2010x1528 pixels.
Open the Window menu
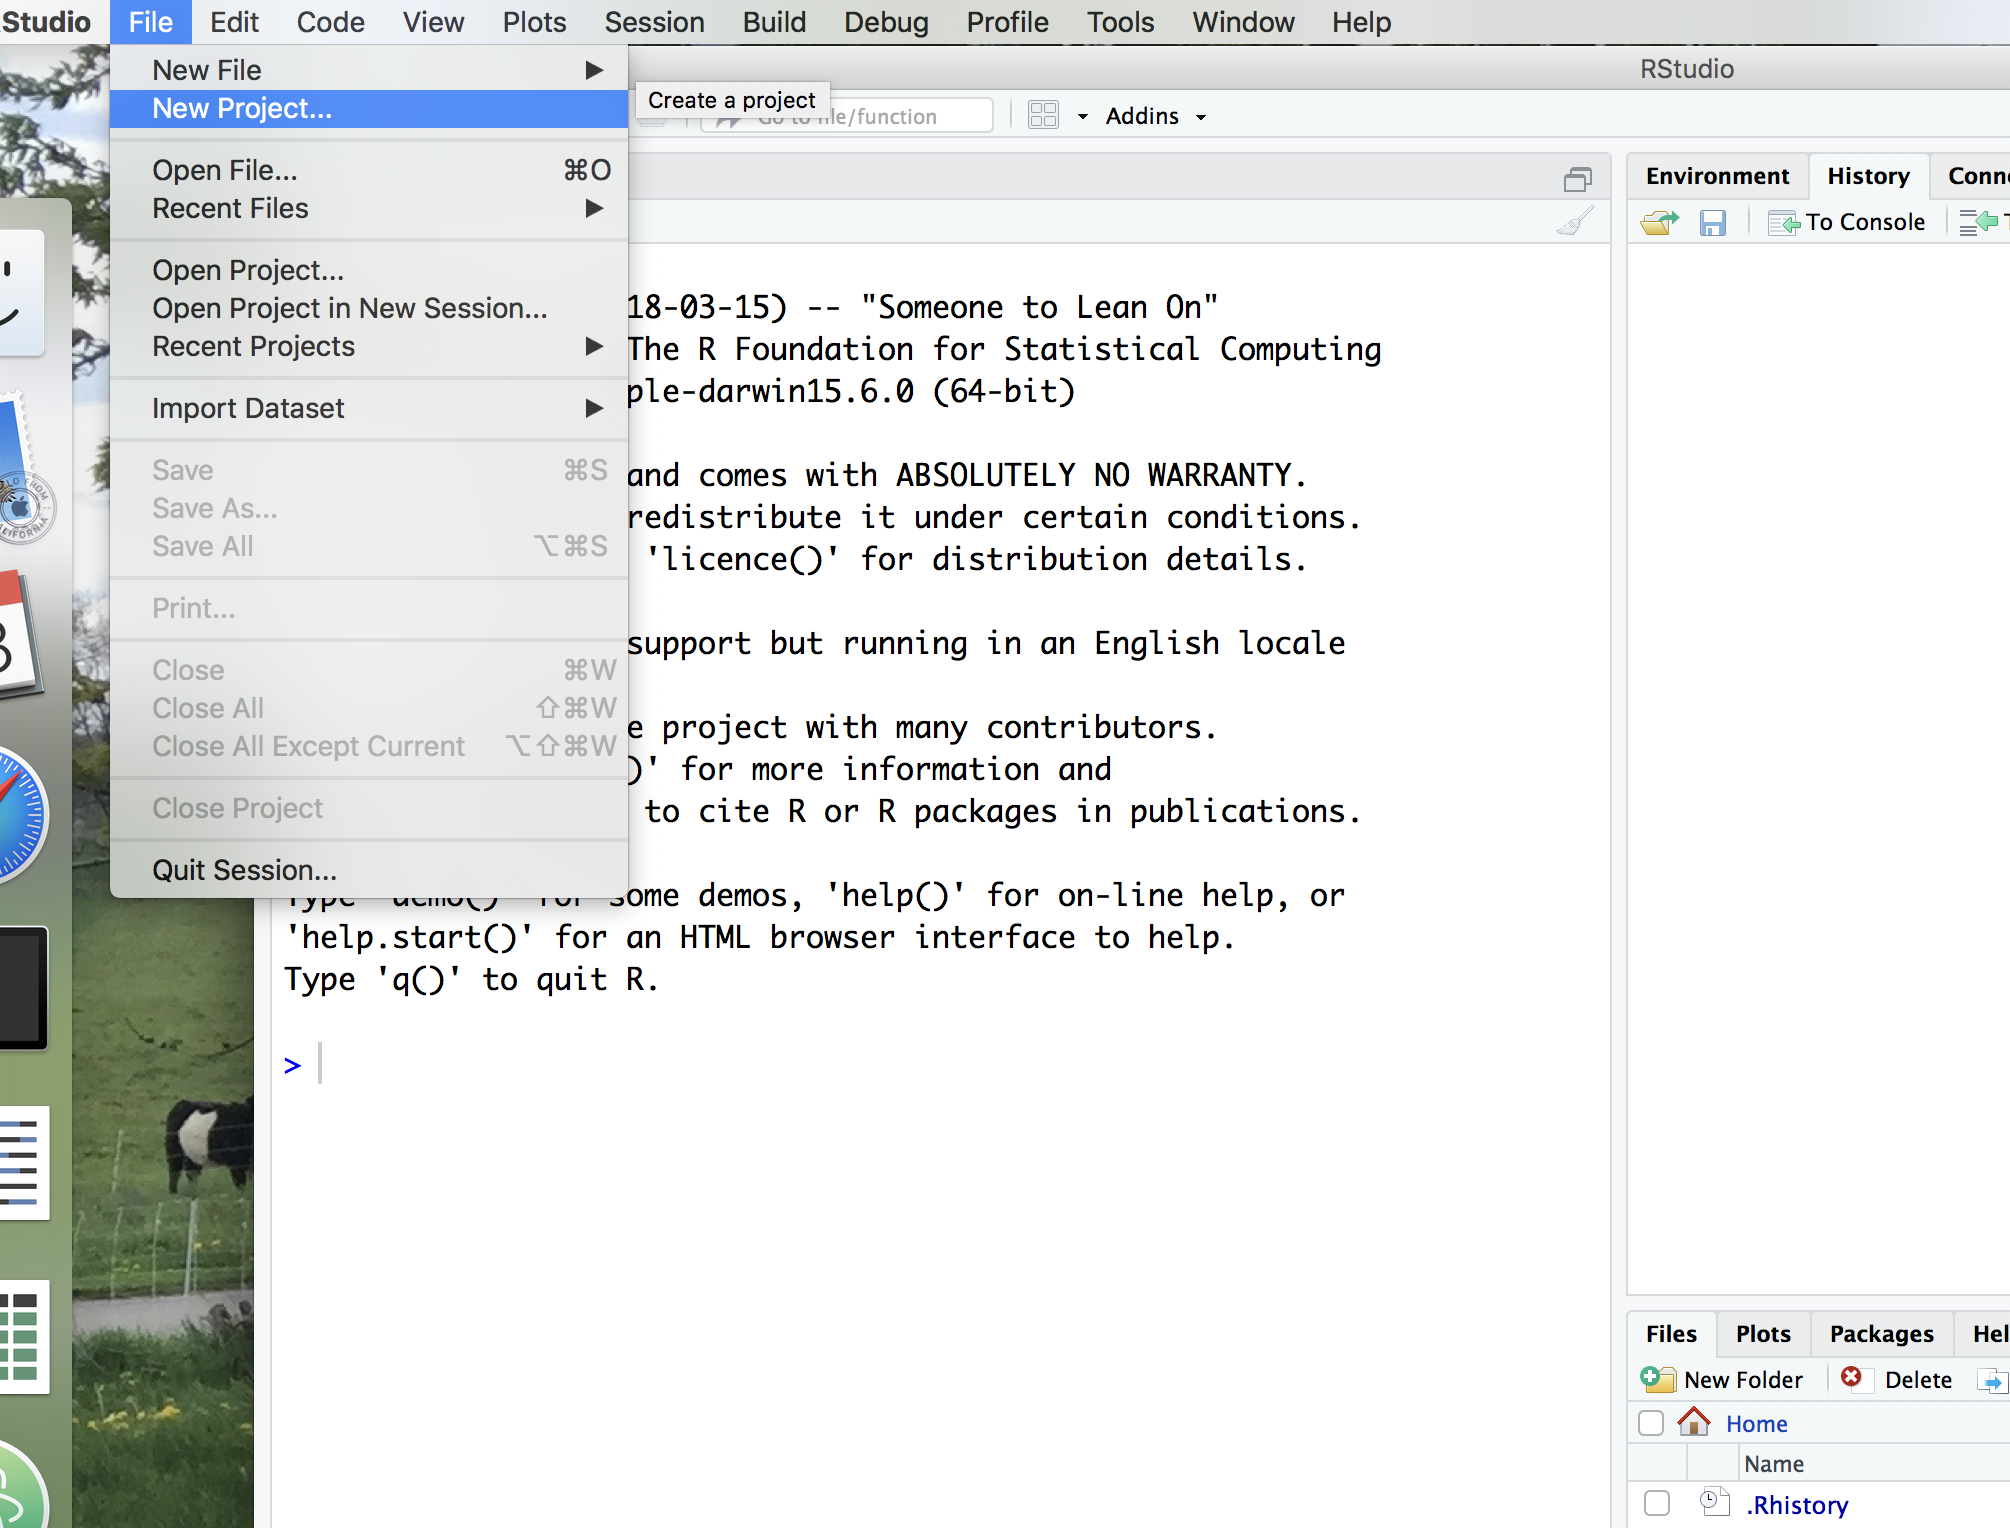1243,22
